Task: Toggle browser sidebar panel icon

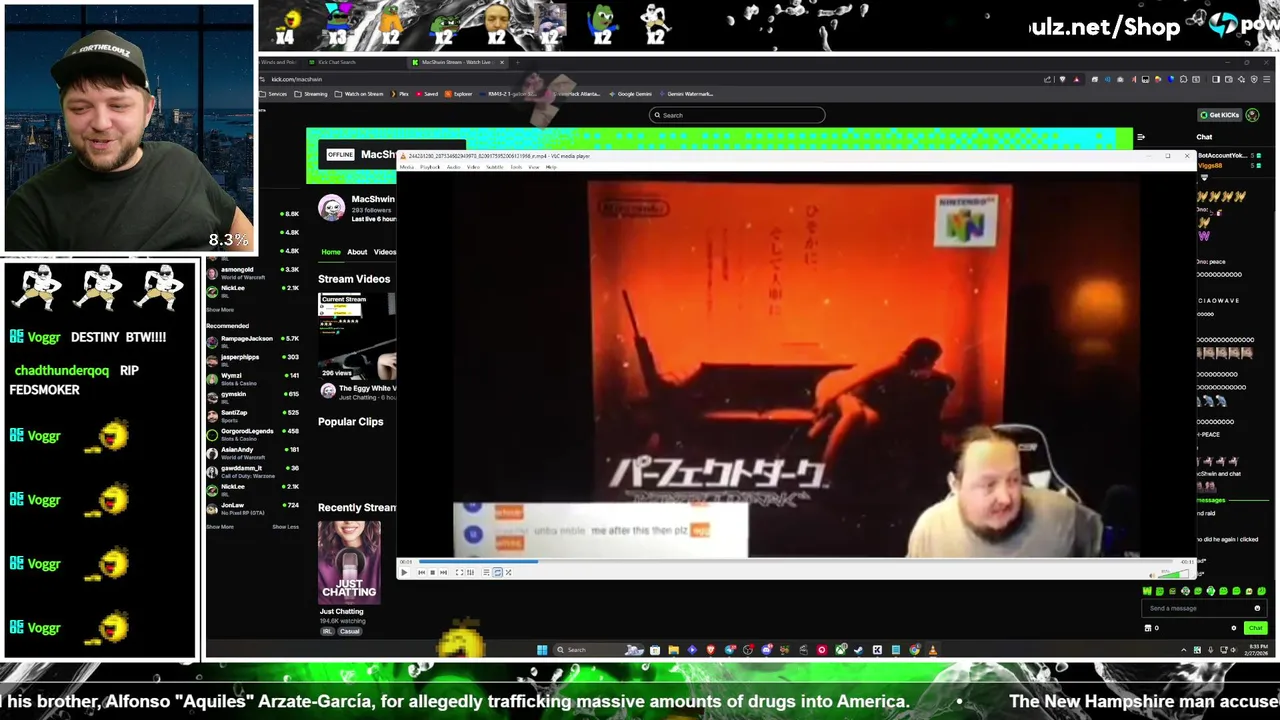Action: 1216,79
